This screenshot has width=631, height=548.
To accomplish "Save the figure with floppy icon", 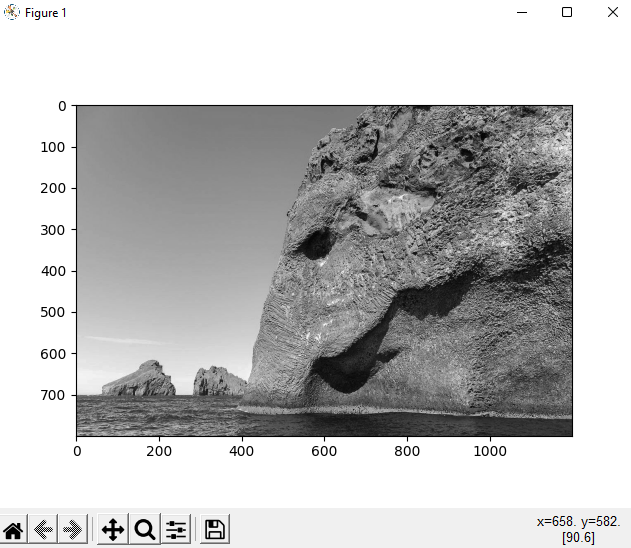I will click(214, 529).
